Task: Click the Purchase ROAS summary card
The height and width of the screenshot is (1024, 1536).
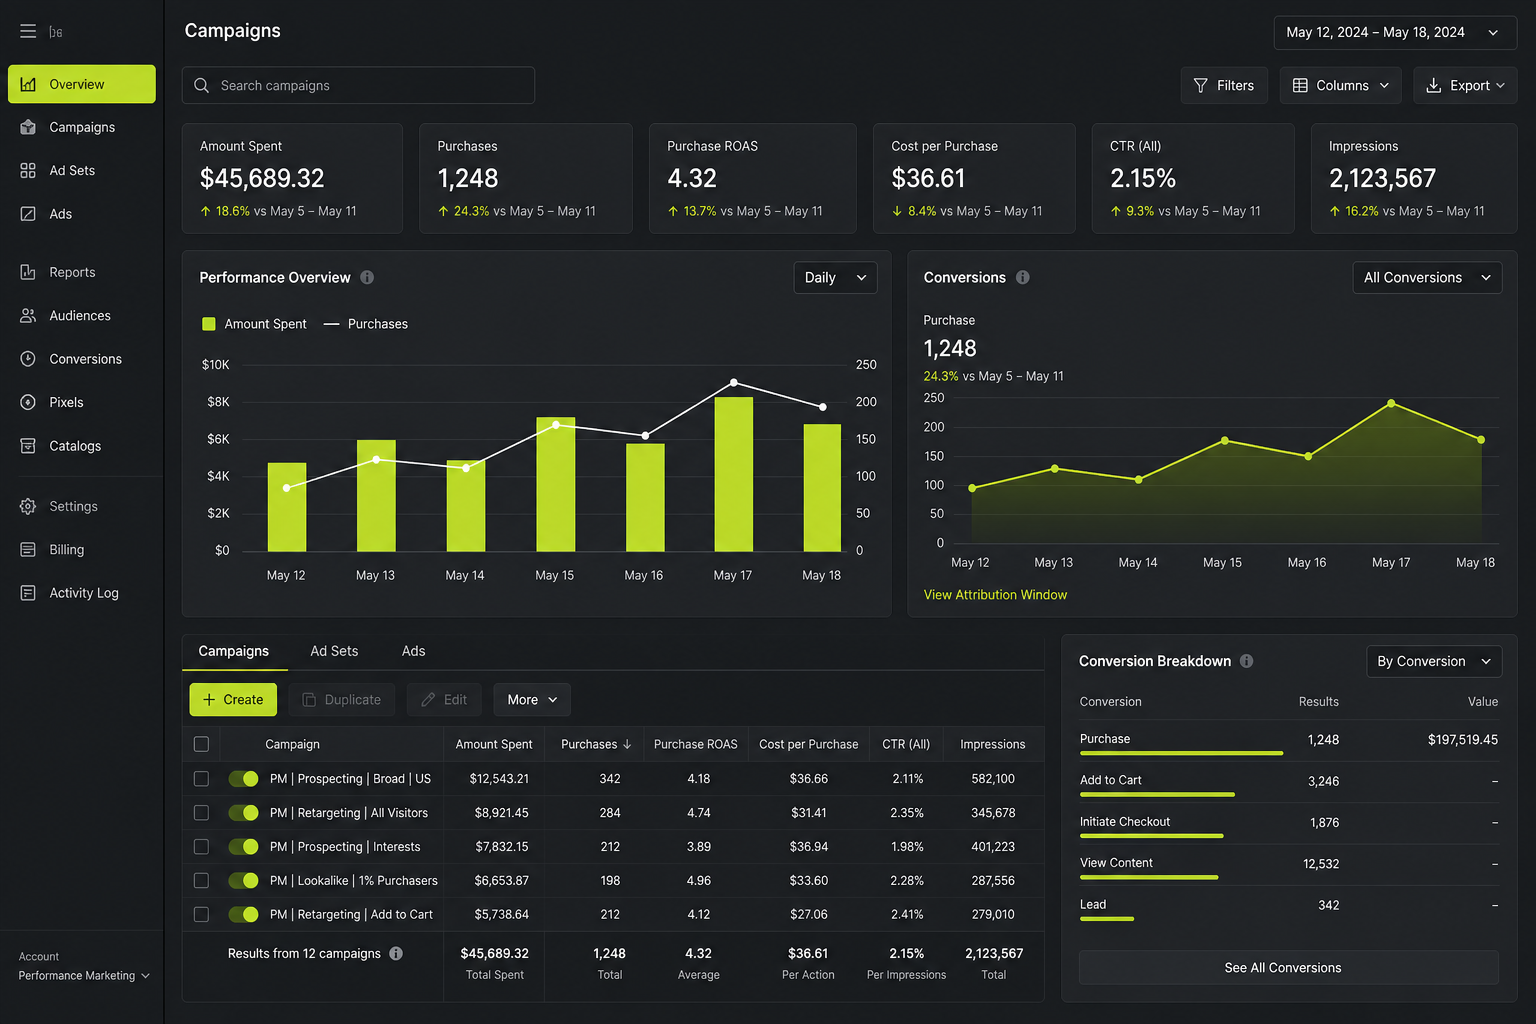Action: 753,178
